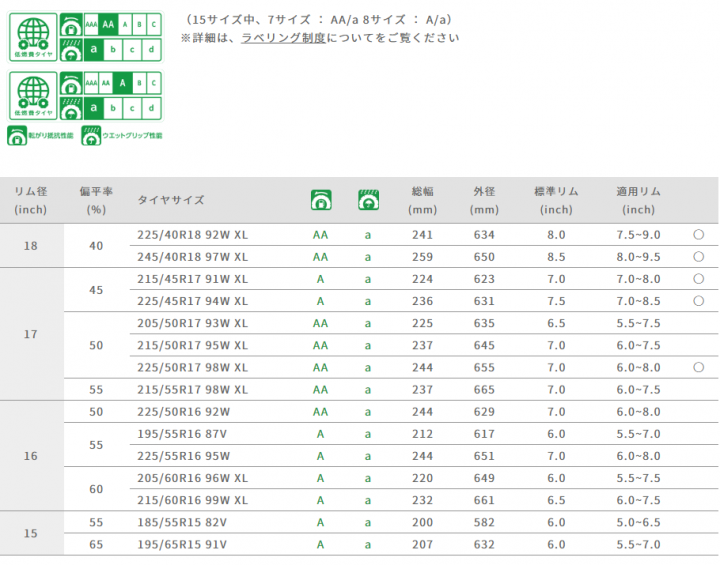The height and width of the screenshot is (565, 720).
Task: Click the circle mark on the 225/50R17 98W XL row
Action: (698, 367)
